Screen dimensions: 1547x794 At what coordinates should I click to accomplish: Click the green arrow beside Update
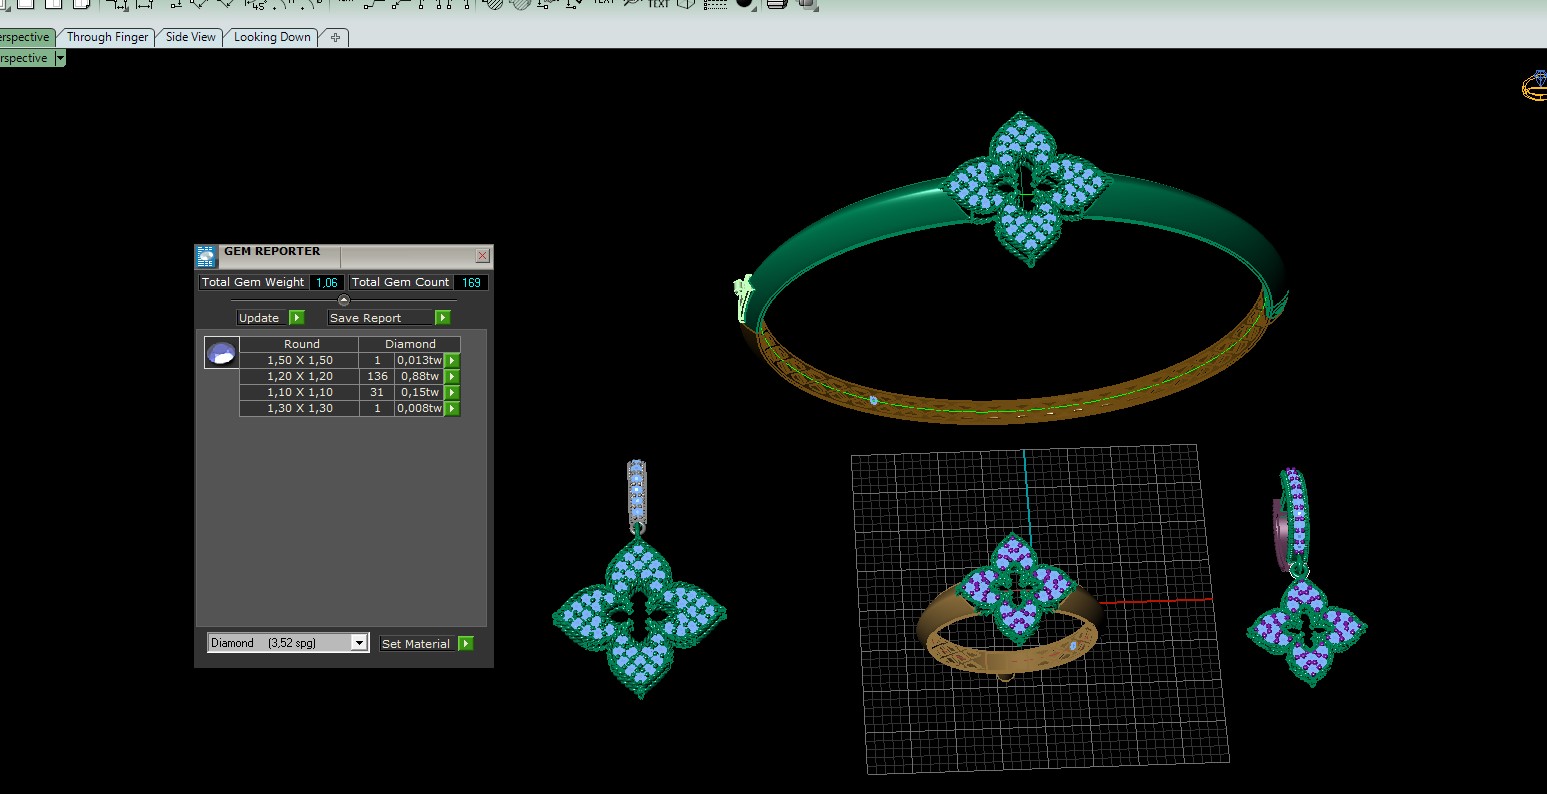coord(297,318)
